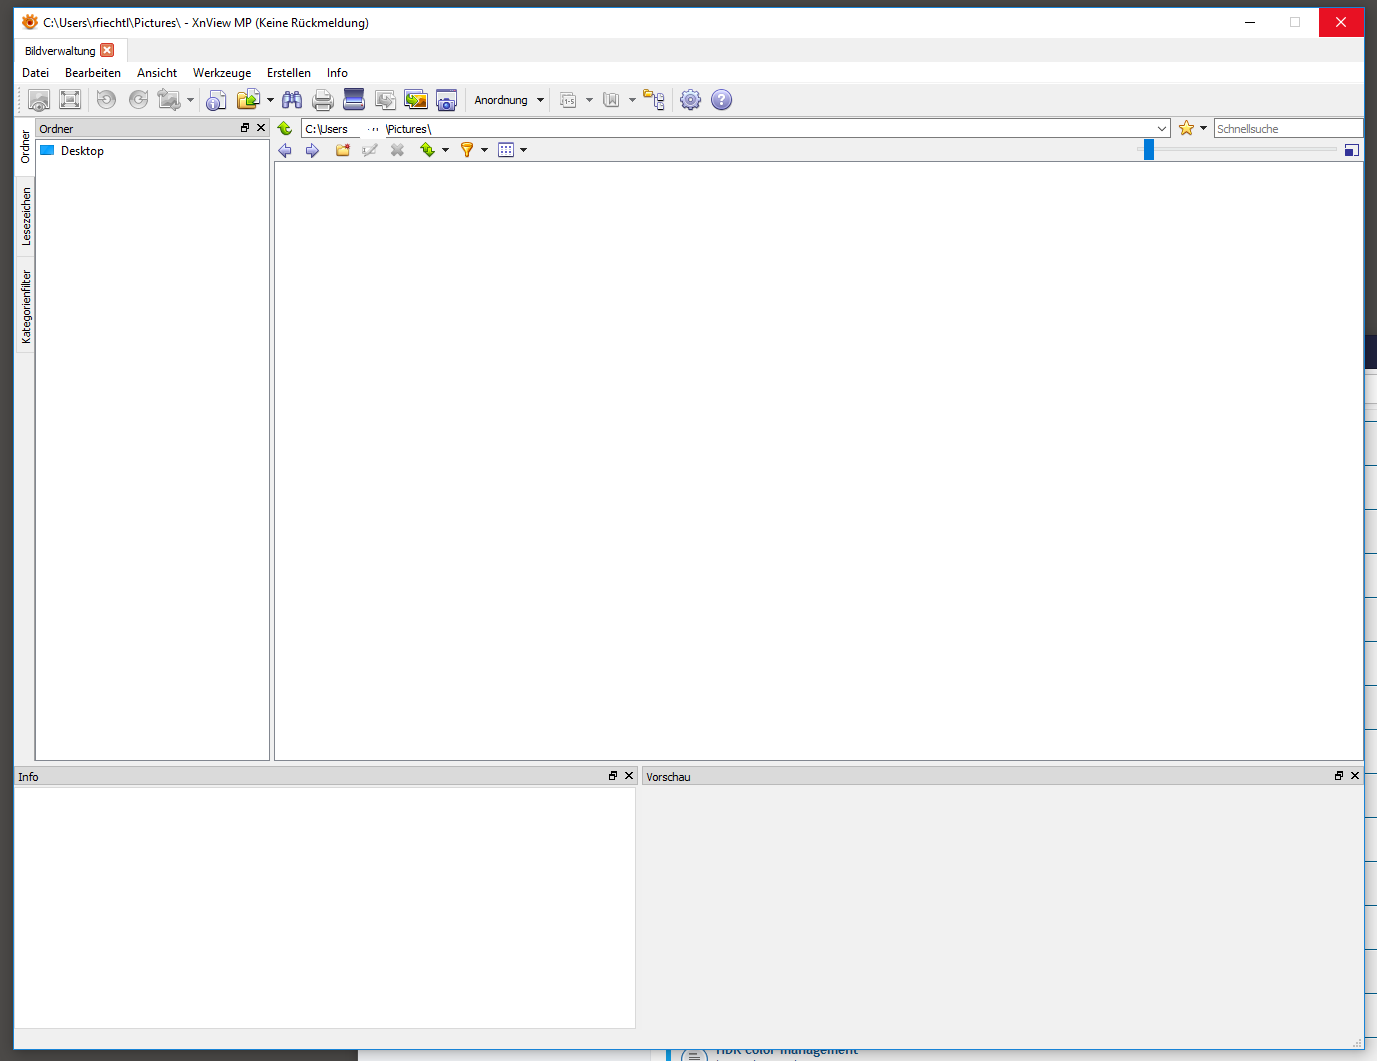Screen dimensions: 1377x1061
Task: Create a new folder with the folder icon
Action: (343, 150)
